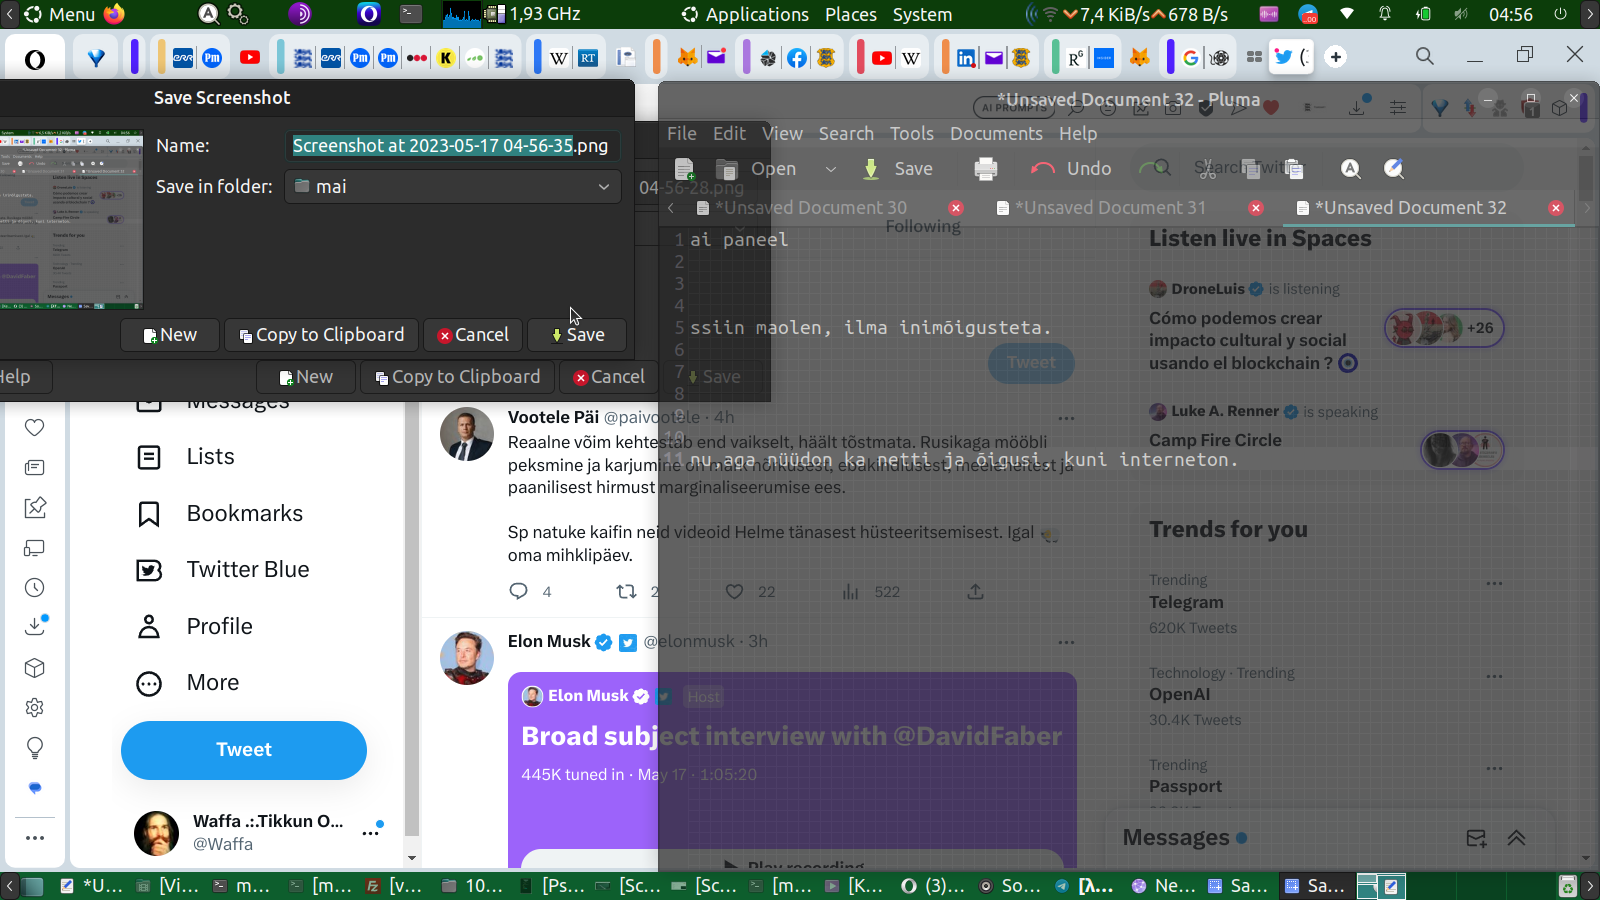Select the screenshot preview thumbnail

[71, 219]
